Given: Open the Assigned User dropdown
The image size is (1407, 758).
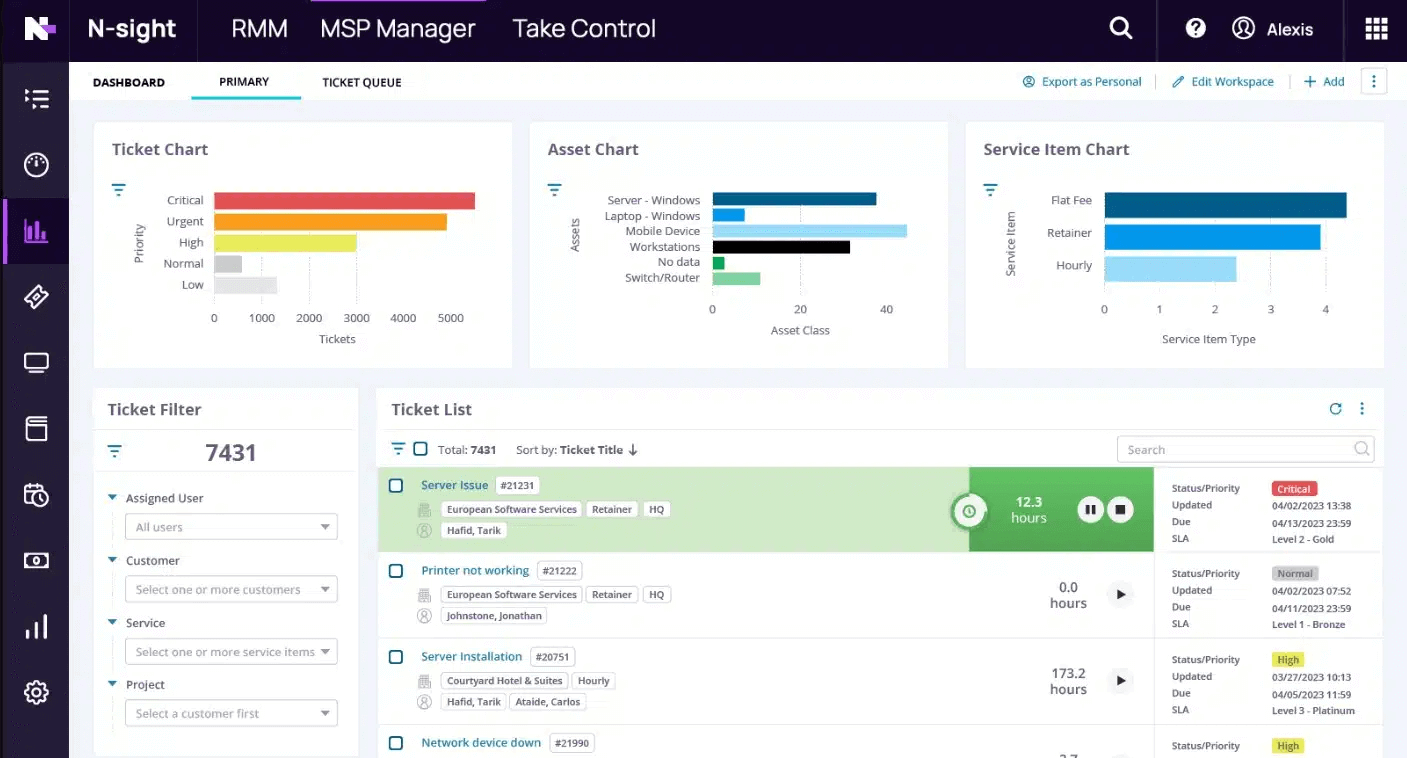Looking at the screenshot, I should point(231,527).
